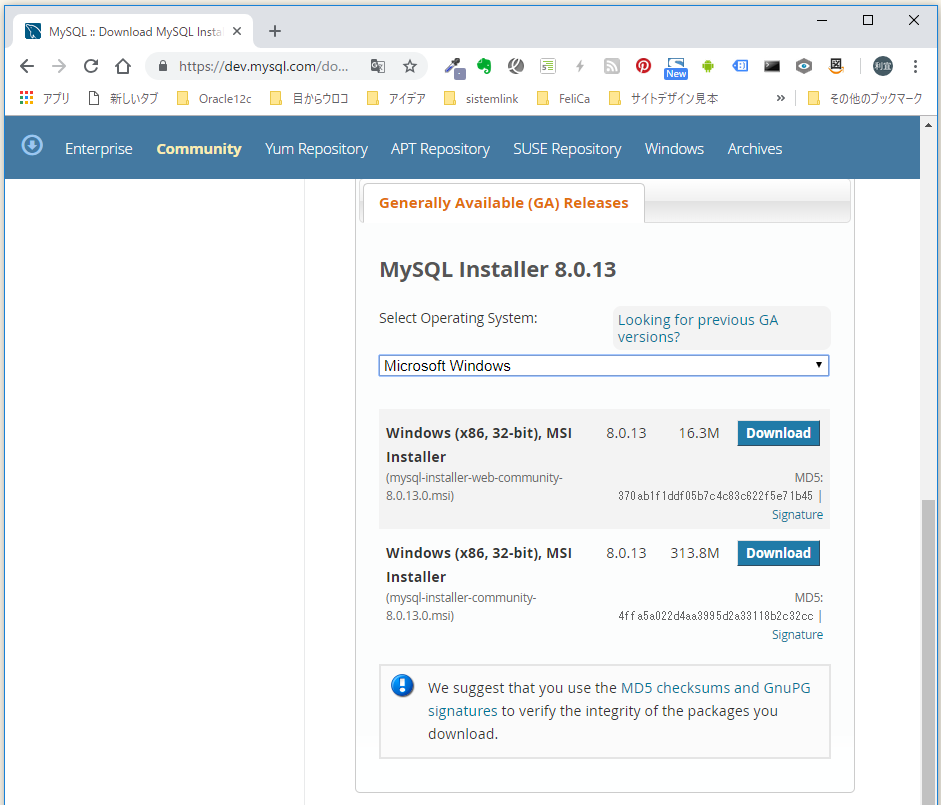Click the MySQL downloads circle-arrow icon

click(32, 145)
